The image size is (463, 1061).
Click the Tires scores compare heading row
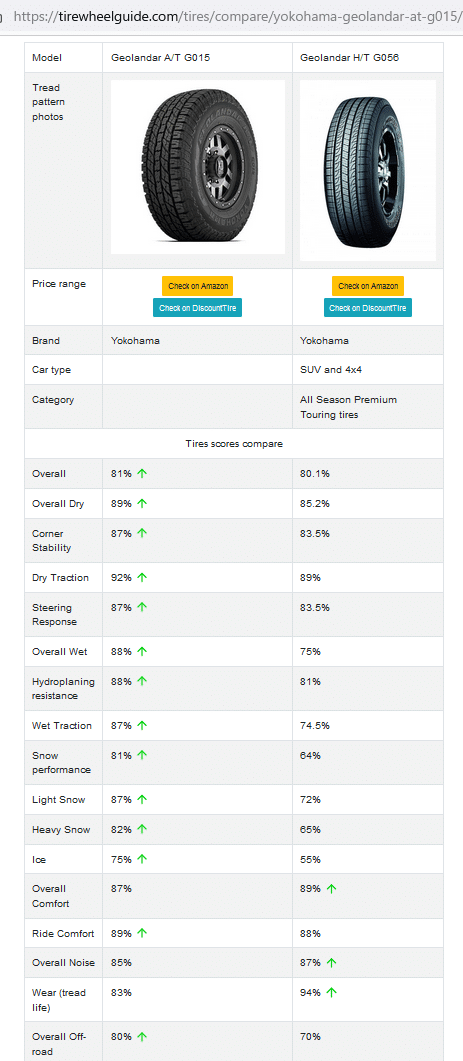(x=234, y=444)
